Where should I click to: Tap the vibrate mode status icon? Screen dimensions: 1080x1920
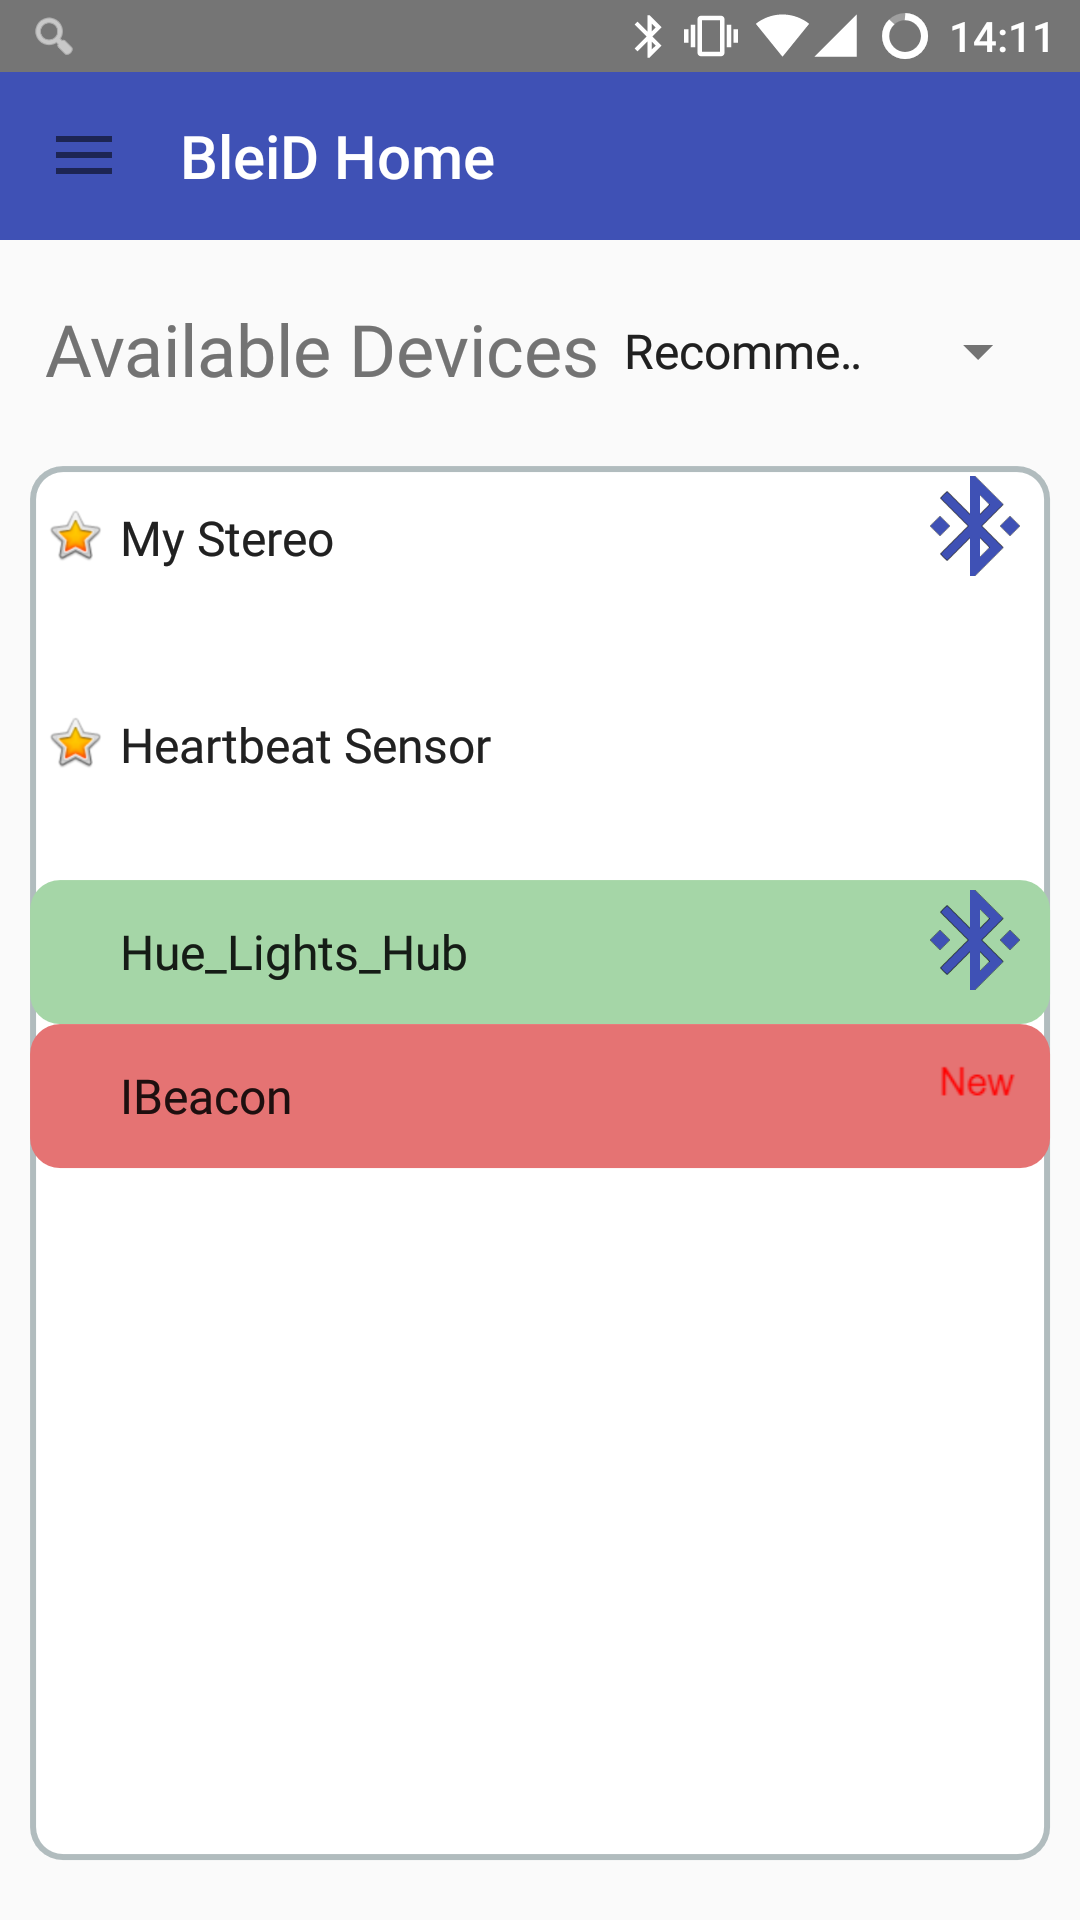click(x=711, y=37)
